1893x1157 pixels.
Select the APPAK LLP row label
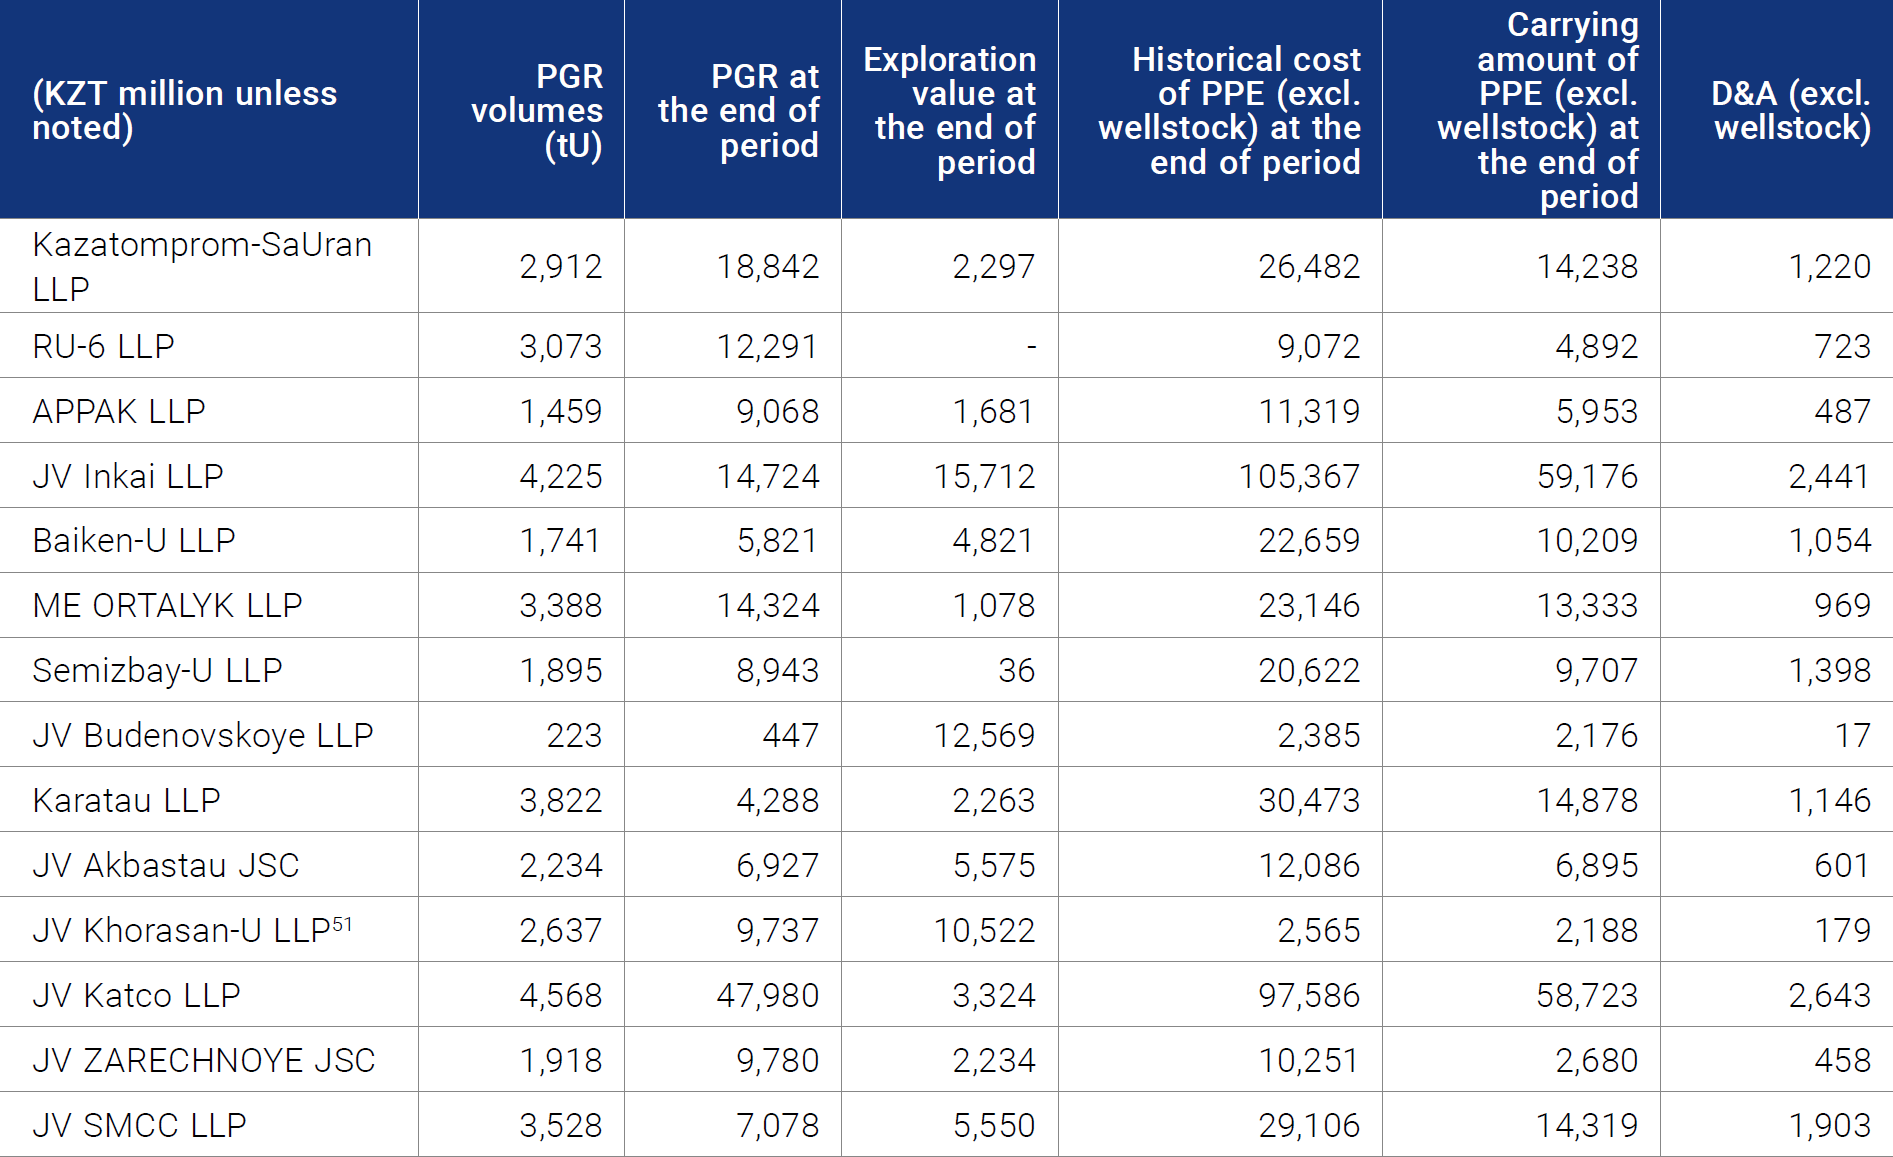click(x=119, y=411)
